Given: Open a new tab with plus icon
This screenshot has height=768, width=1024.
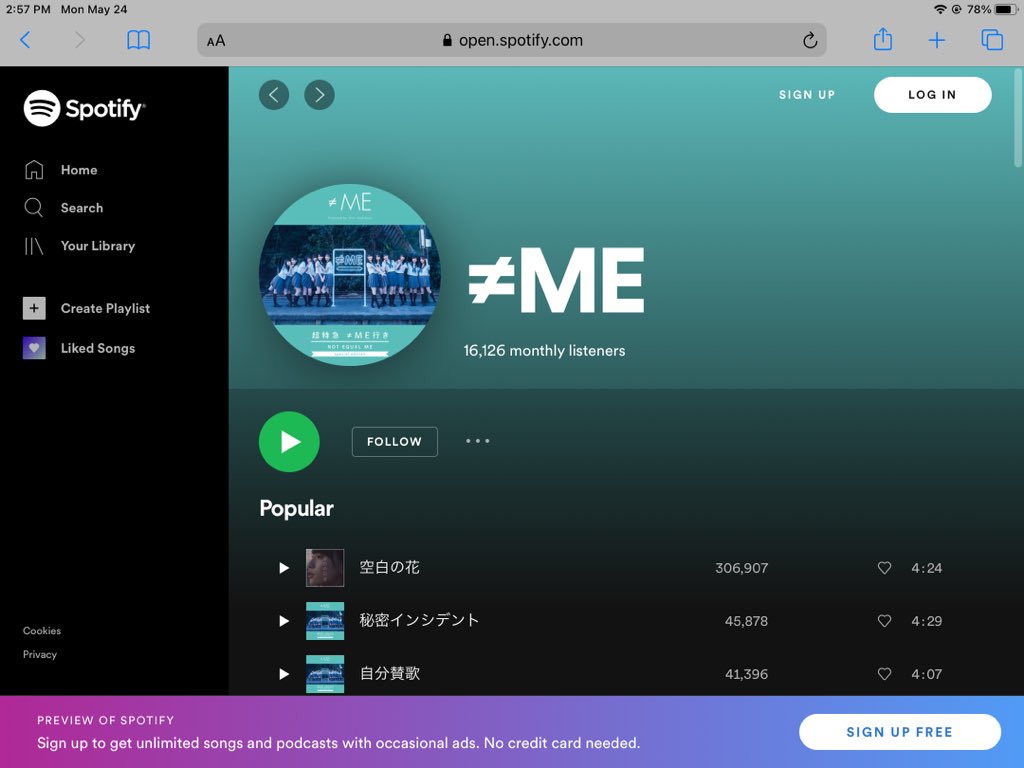Looking at the screenshot, I should coord(936,40).
